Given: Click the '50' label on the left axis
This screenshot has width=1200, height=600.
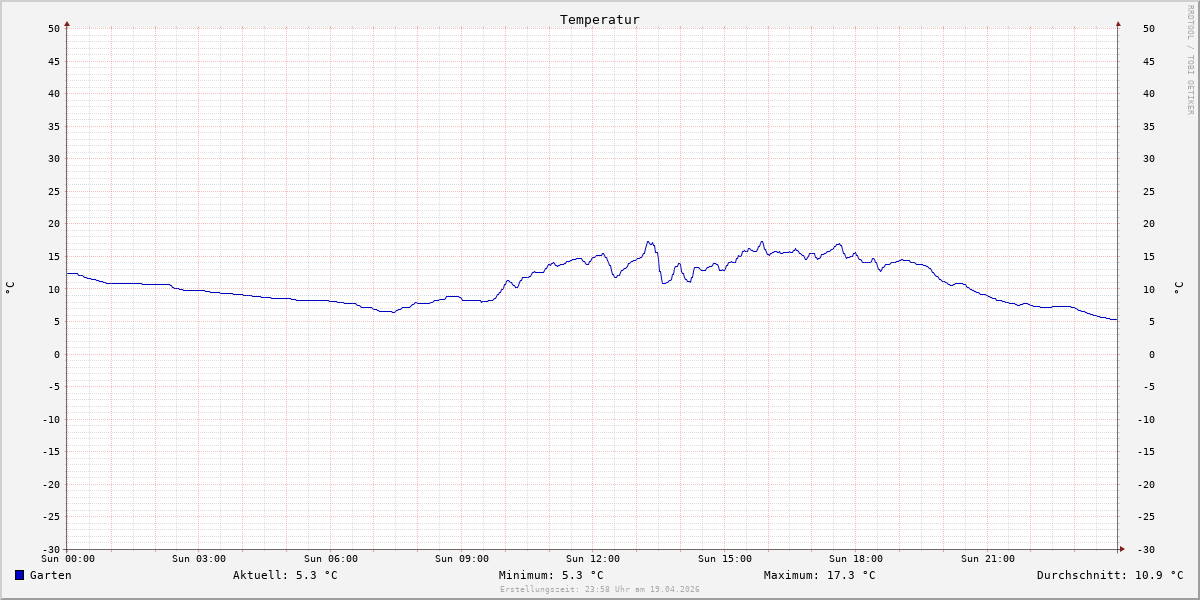Looking at the screenshot, I should [54, 28].
